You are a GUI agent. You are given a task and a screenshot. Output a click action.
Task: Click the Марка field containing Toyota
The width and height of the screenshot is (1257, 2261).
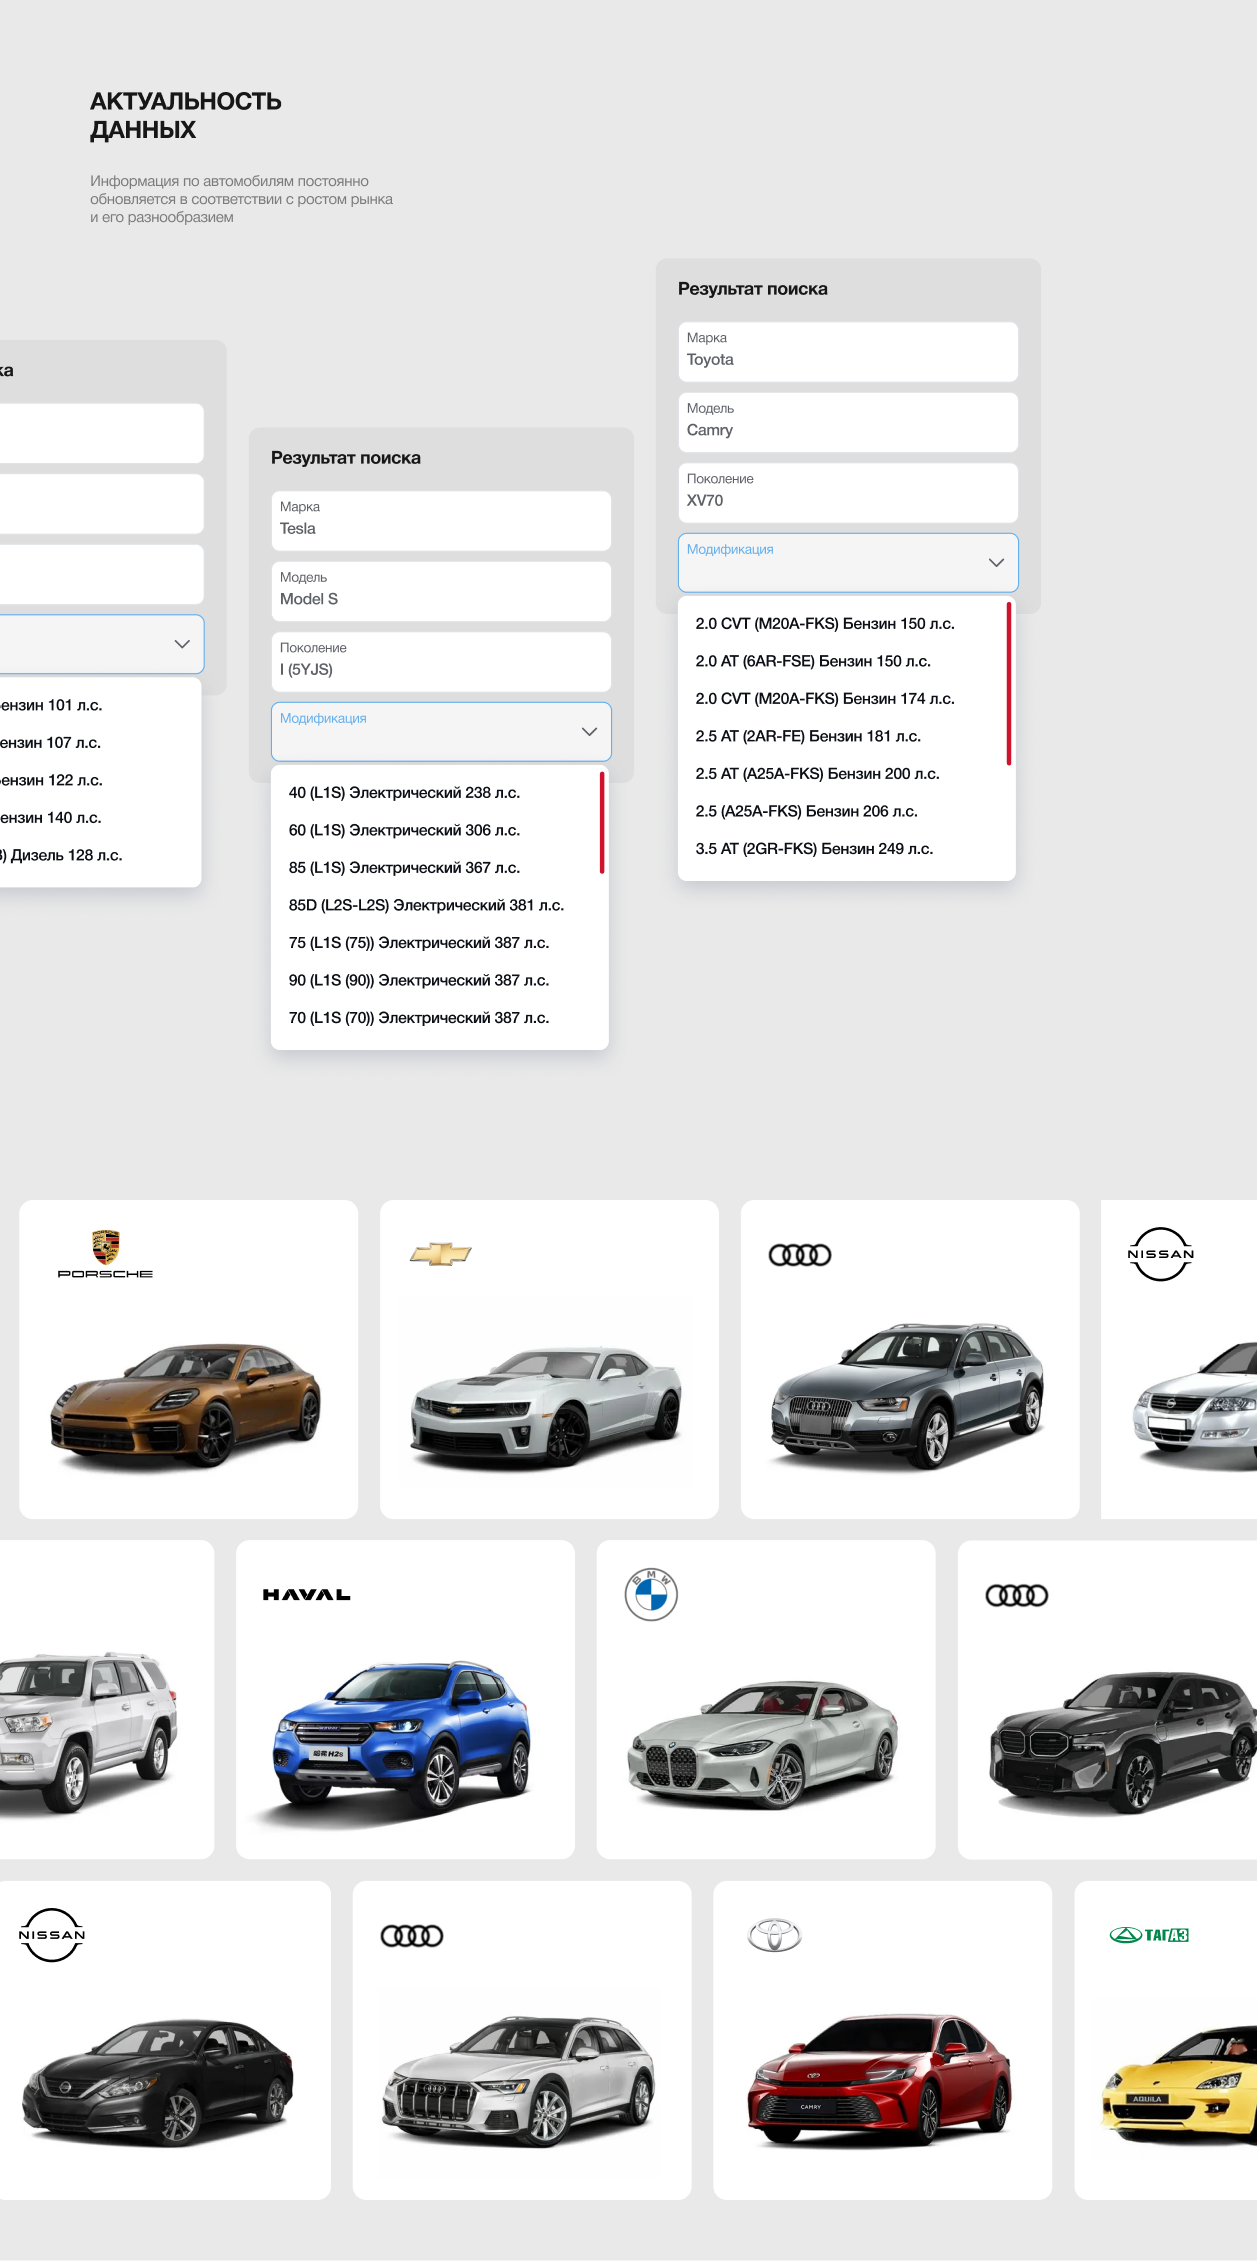848,351
